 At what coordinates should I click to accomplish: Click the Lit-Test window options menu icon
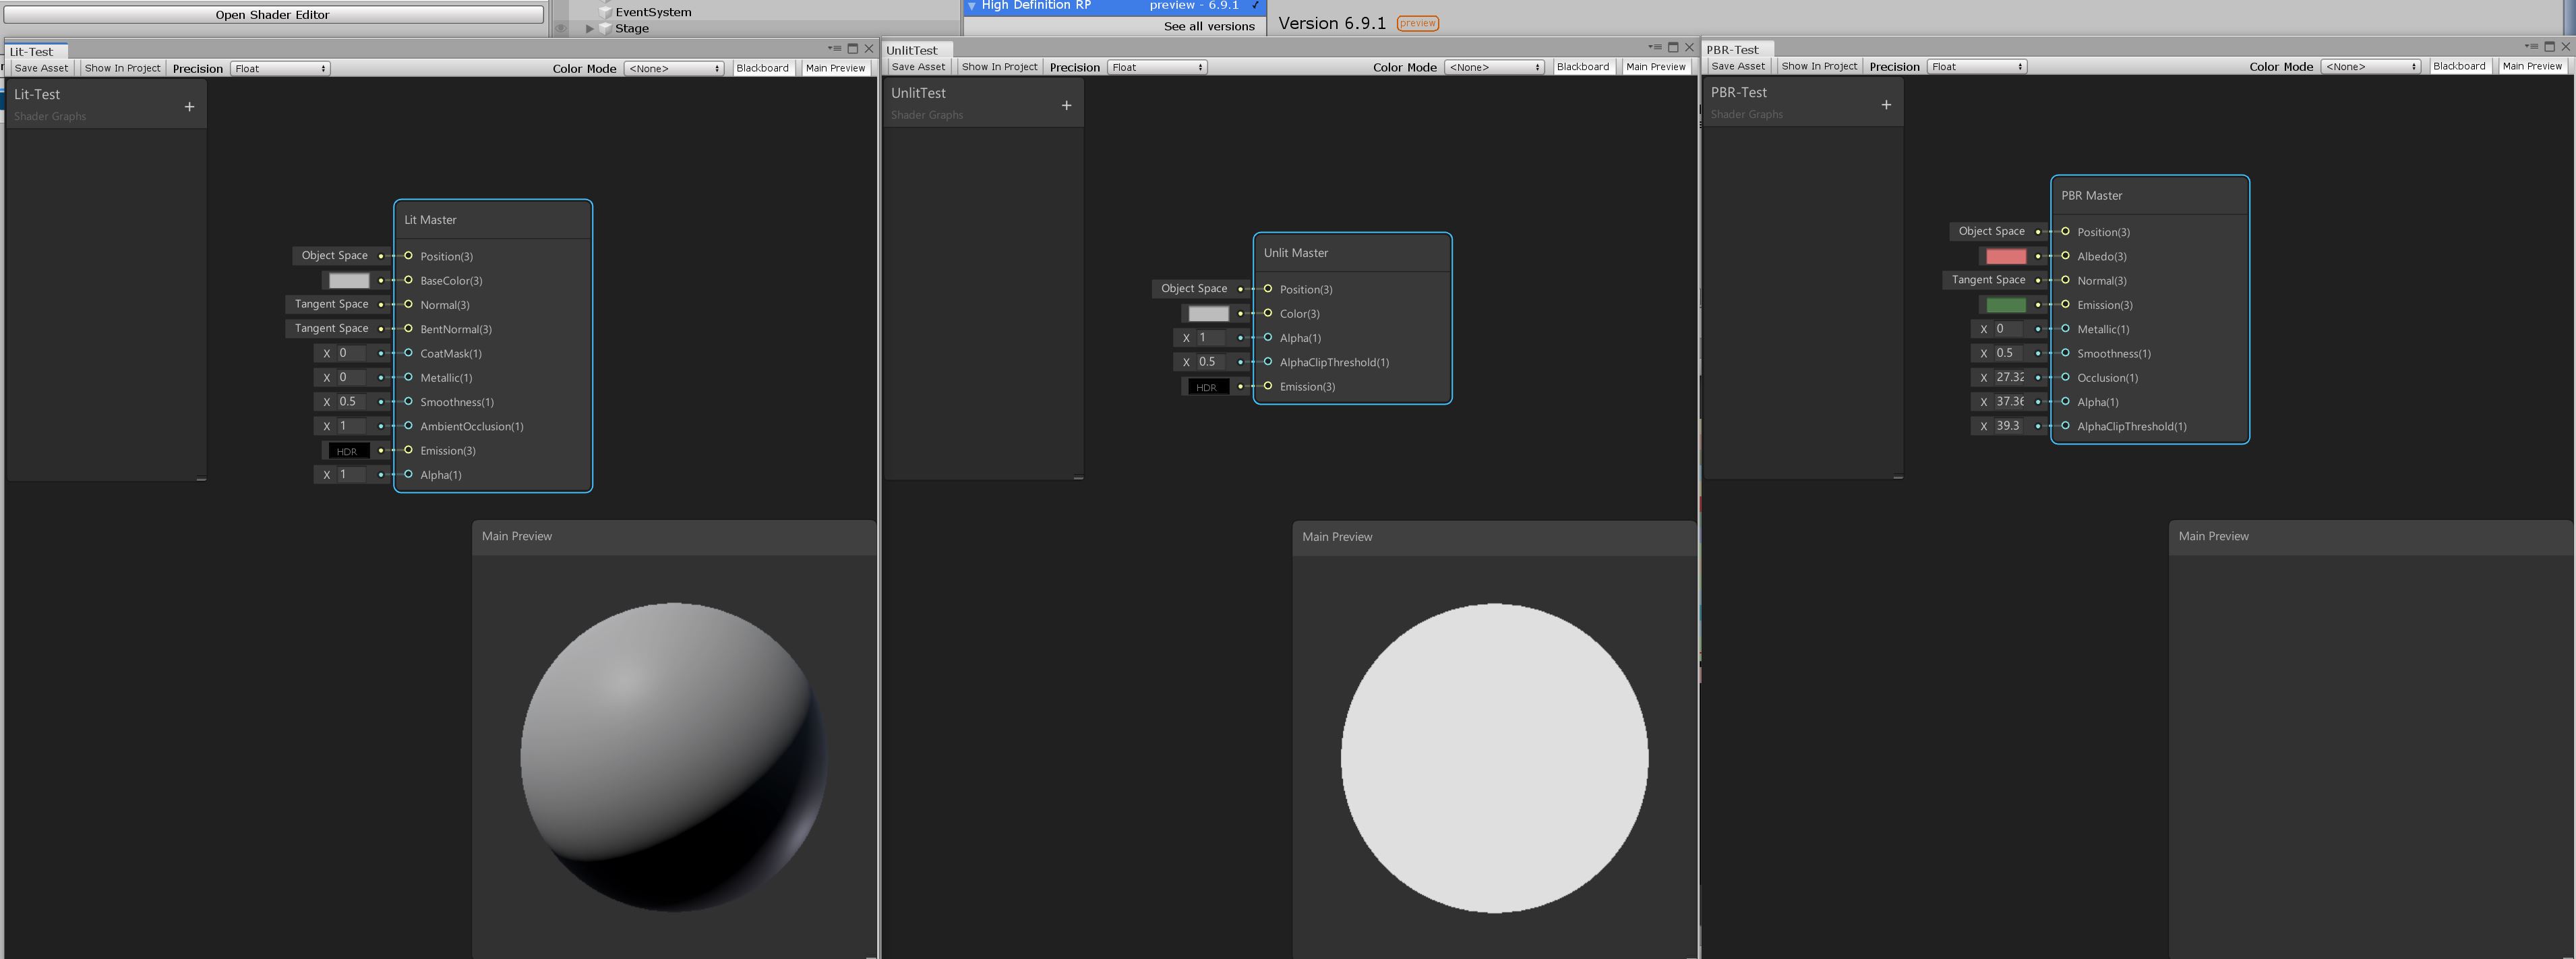pos(834,48)
